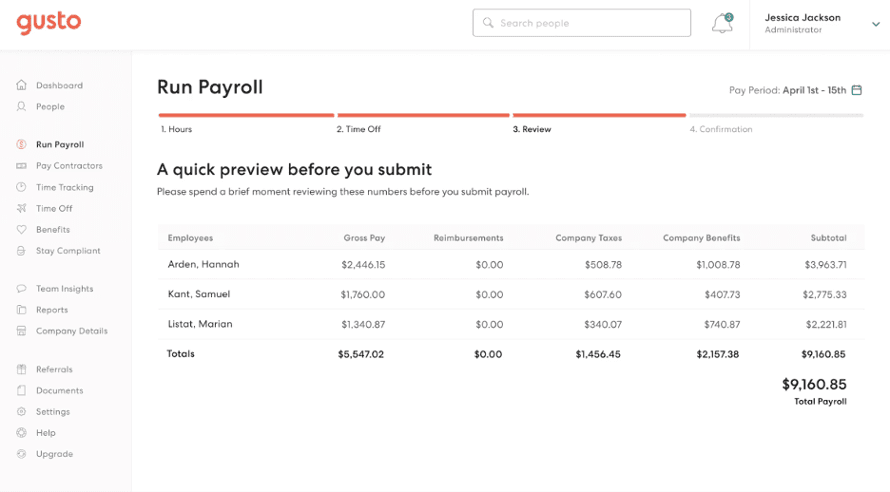
Task: Open the pay period calendar icon
Action: click(x=856, y=90)
